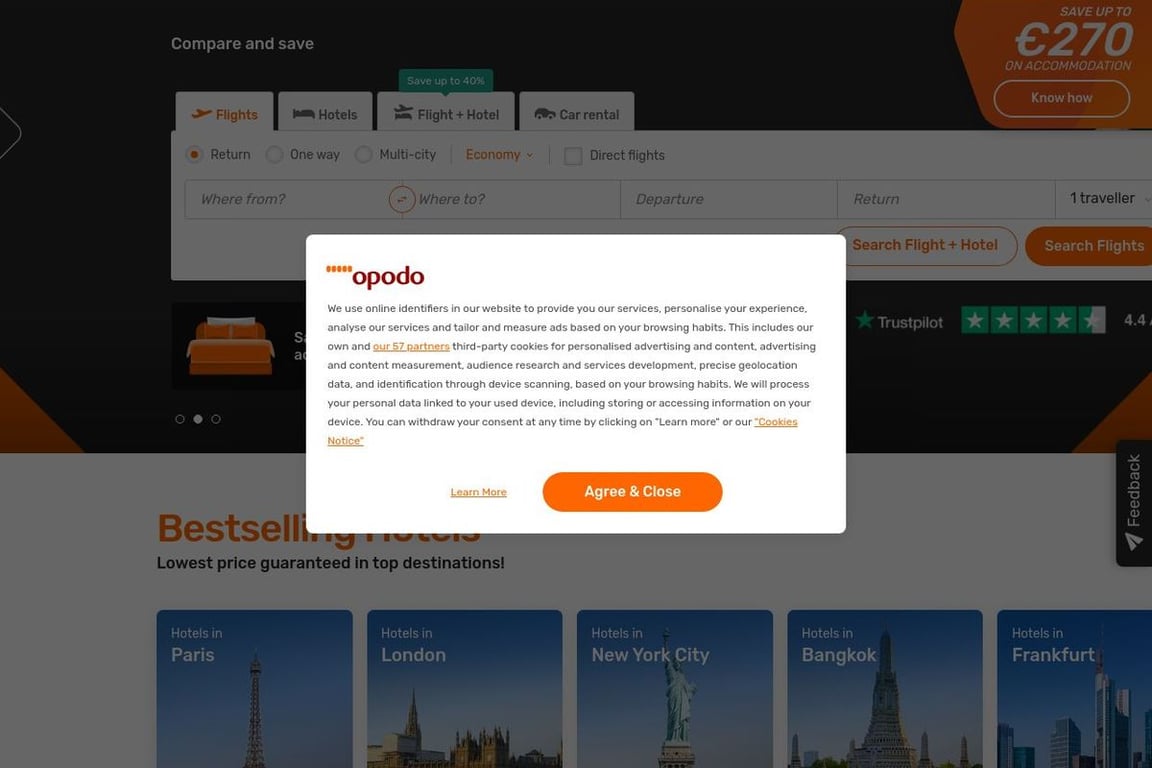
Task: Click the left carousel arrow
Action: [9, 133]
